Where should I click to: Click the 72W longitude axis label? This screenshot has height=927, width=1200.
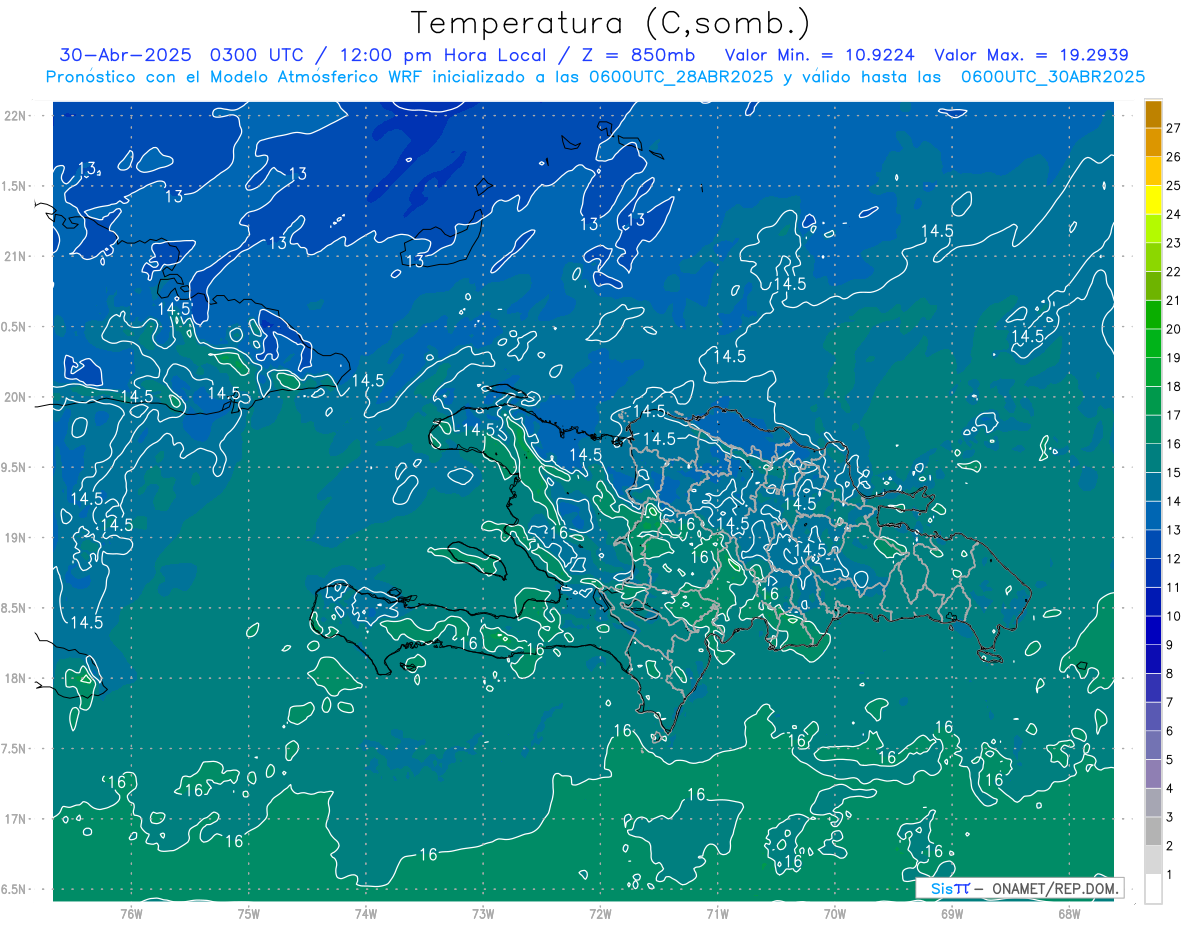600,914
